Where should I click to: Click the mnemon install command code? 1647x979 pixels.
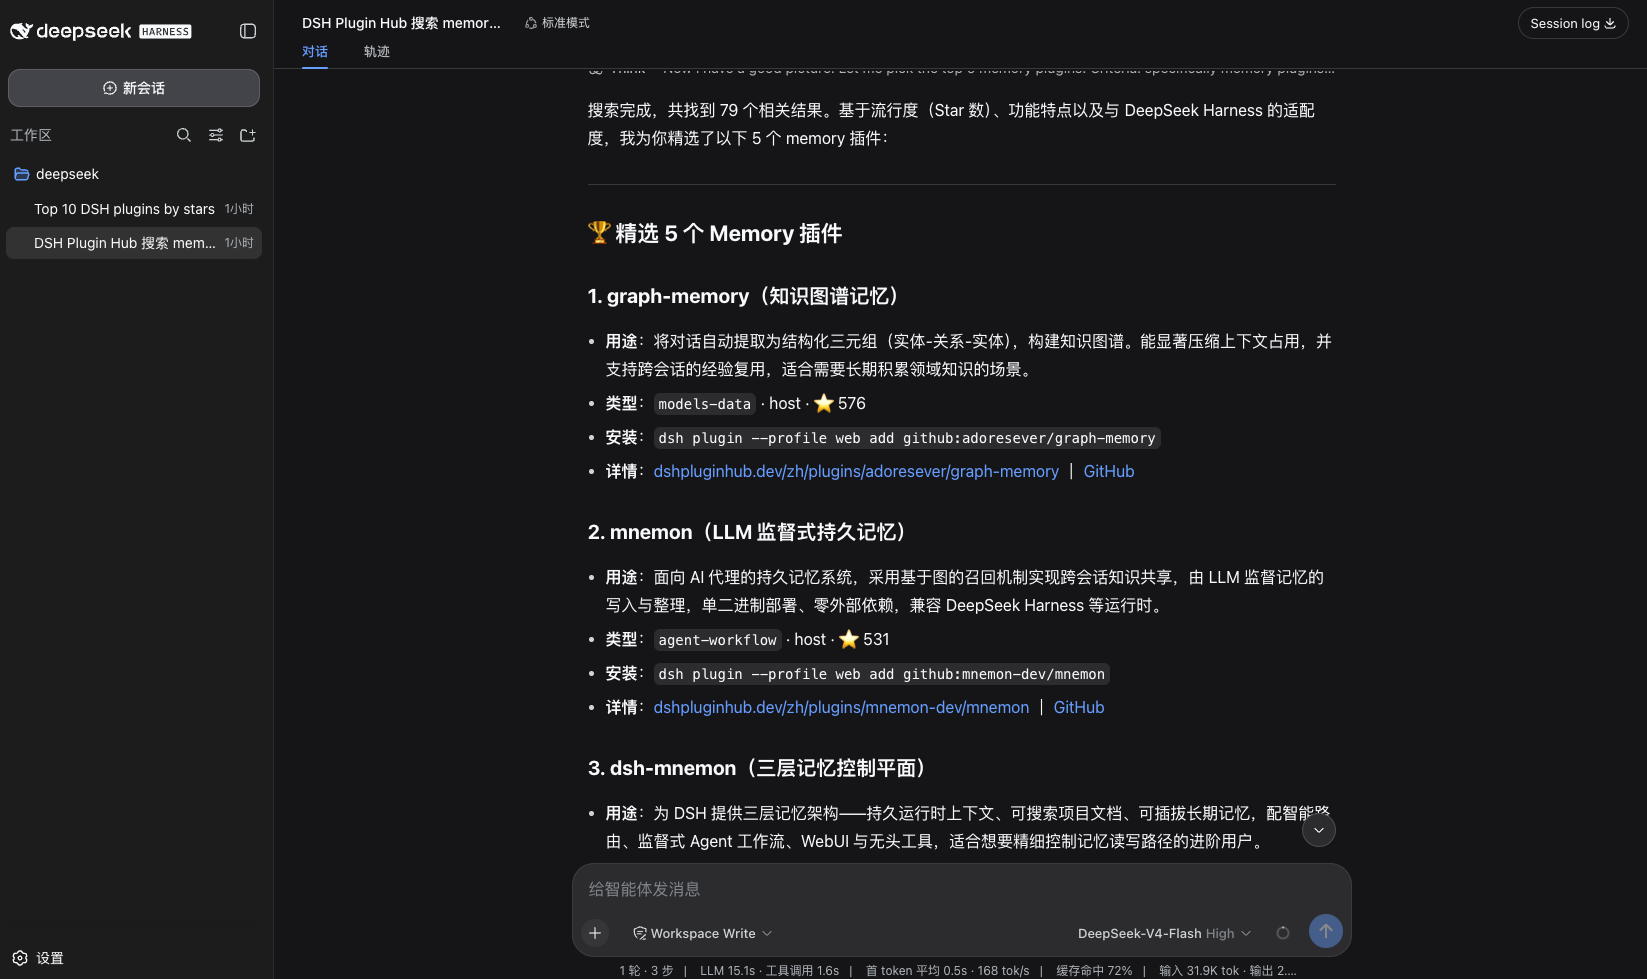pos(882,674)
